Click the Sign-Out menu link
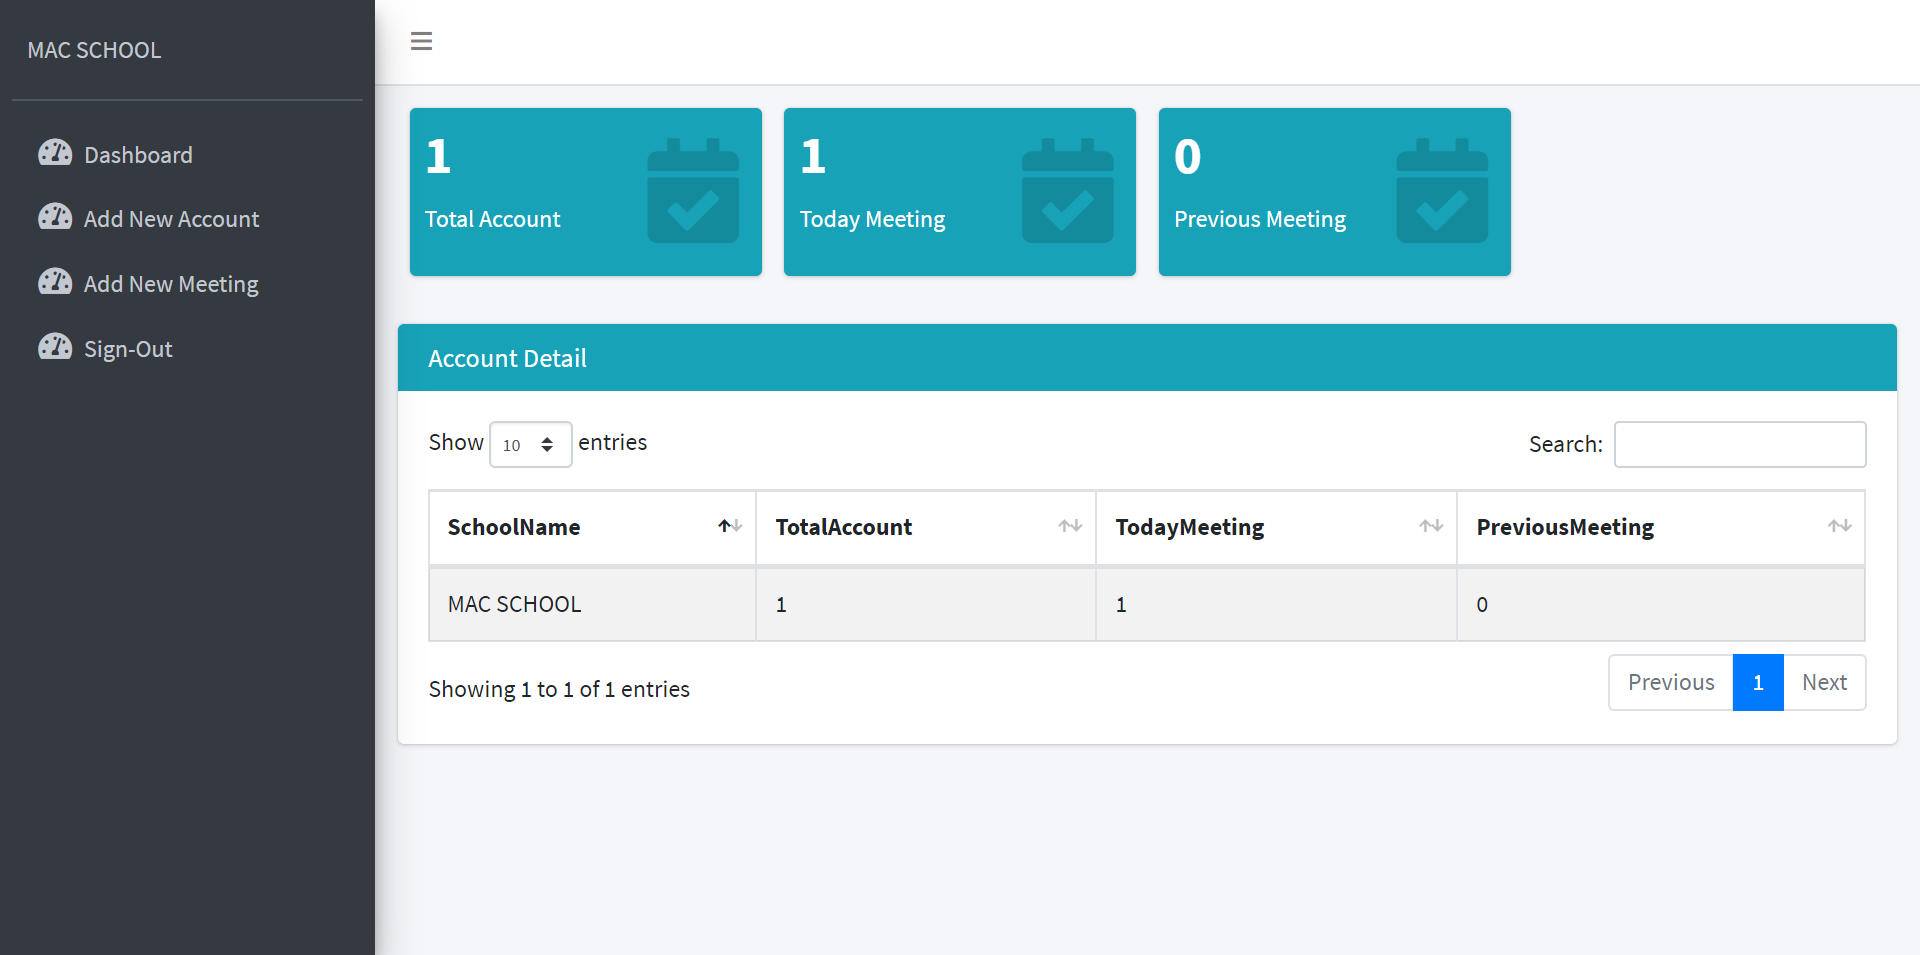This screenshot has height=955, width=1920. 128,349
